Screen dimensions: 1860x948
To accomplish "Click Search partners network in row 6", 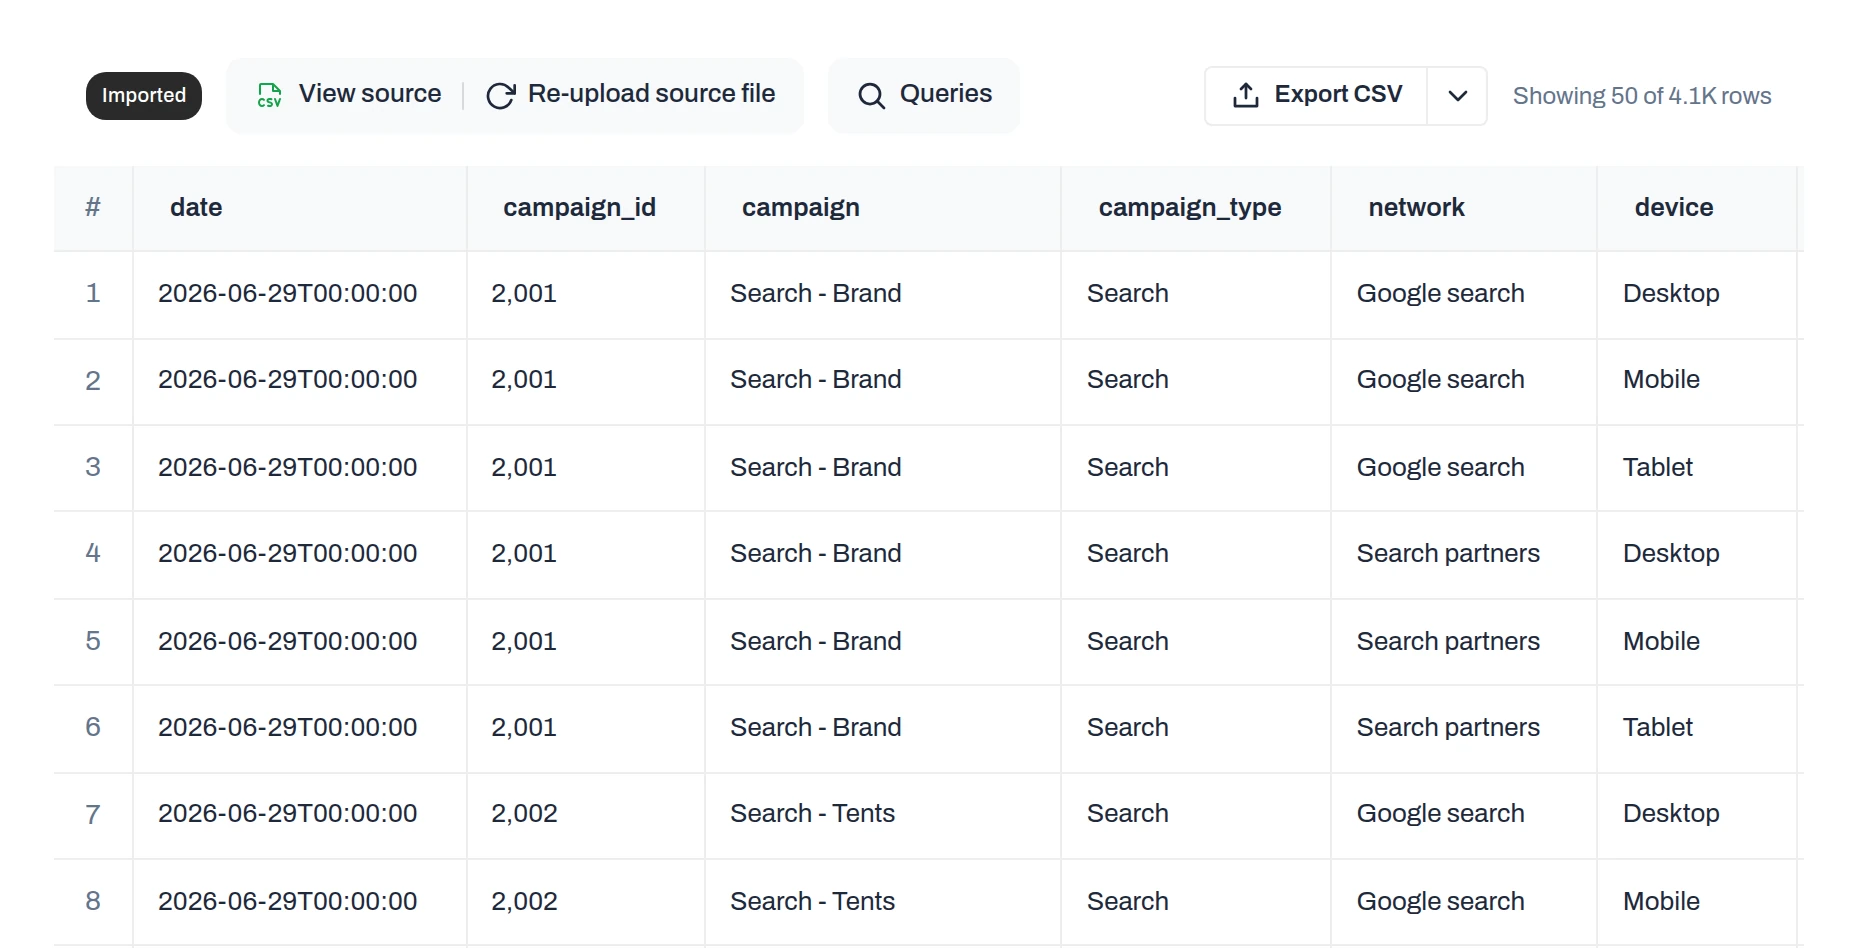I will (x=1448, y=727).
